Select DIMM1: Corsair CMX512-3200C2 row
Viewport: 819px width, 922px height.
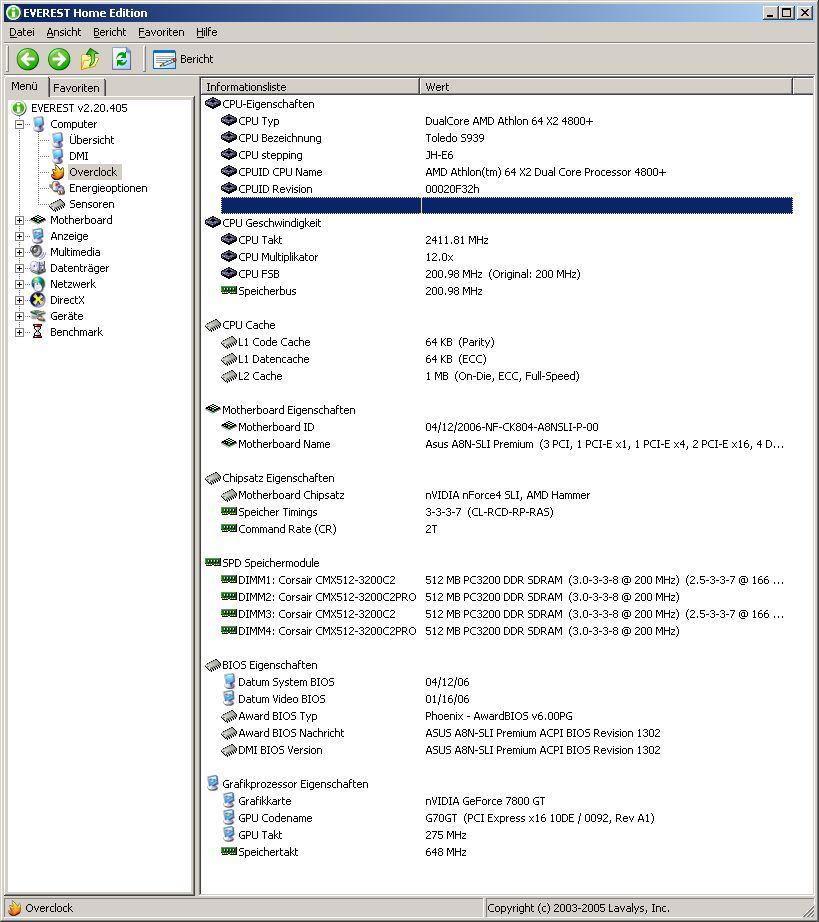(x=507, y=580)
